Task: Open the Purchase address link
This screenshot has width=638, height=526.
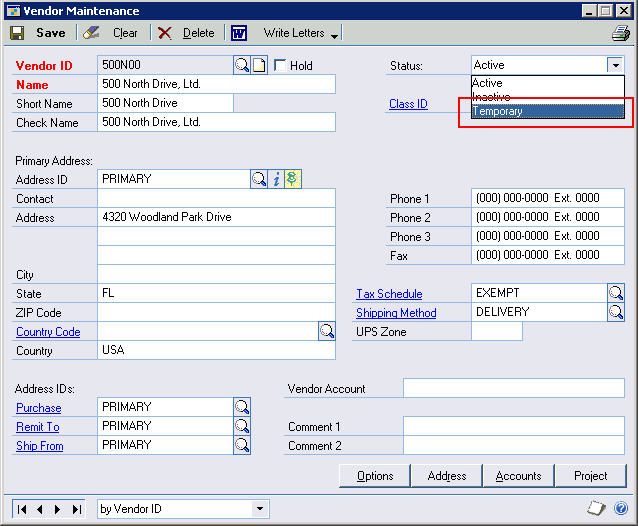Action: click(x=39, y=408)
